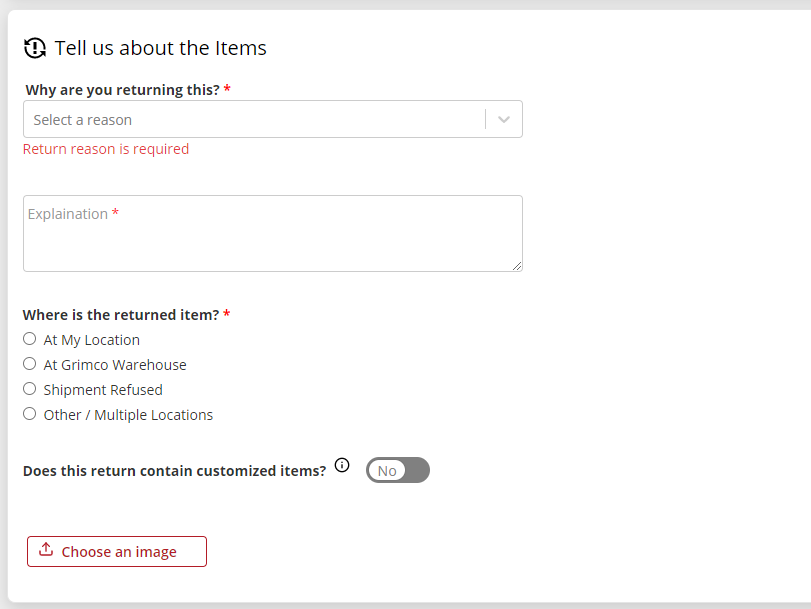The width and height of the screenshot is (811, 609).
Task: Click the red asterisk after "Why are you returning this?"
Action: tap(227, 89)
